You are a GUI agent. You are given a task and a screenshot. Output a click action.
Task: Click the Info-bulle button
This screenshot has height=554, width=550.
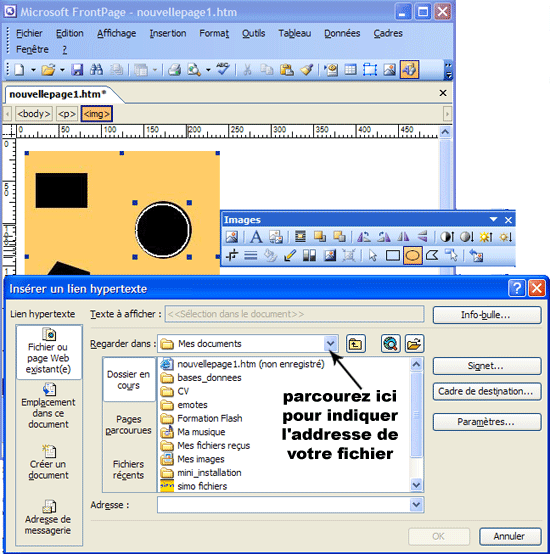pos(487,315)
